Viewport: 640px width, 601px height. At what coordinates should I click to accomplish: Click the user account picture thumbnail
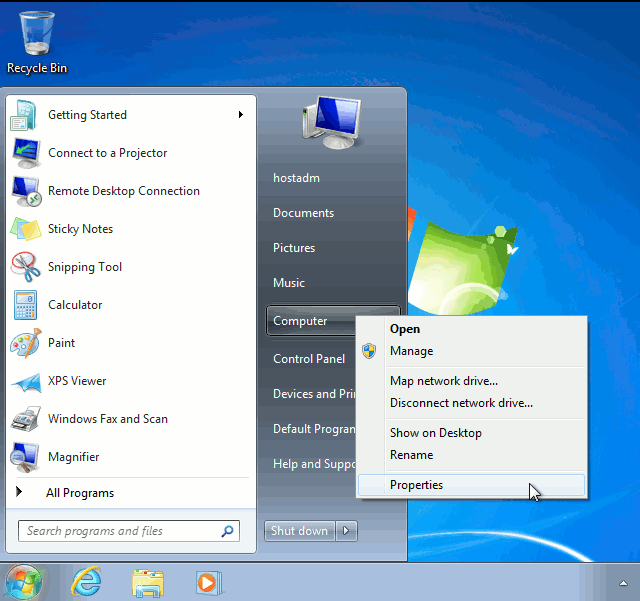click(x=331, y=121)
